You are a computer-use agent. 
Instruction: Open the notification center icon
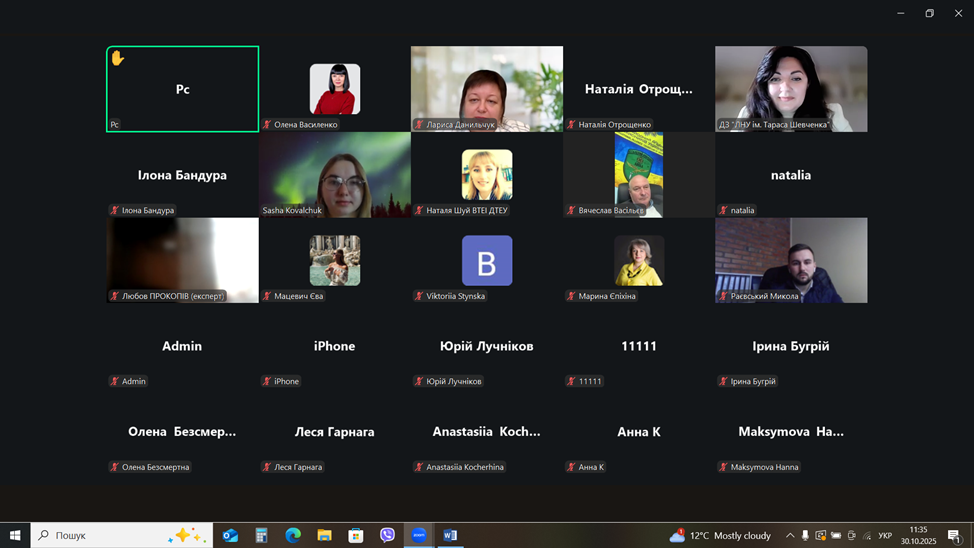click(954, 536)
